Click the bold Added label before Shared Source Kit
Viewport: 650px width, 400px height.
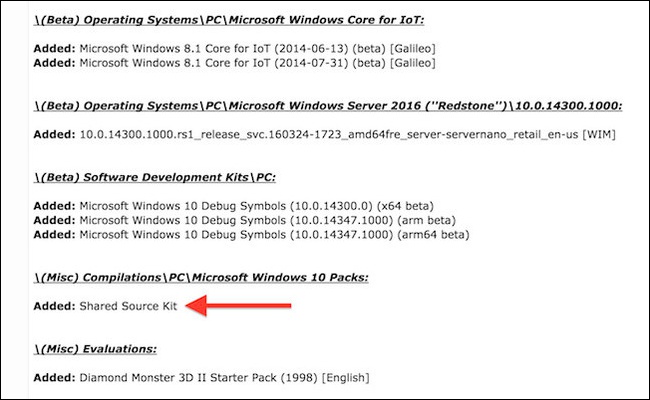tap(54, 306)
